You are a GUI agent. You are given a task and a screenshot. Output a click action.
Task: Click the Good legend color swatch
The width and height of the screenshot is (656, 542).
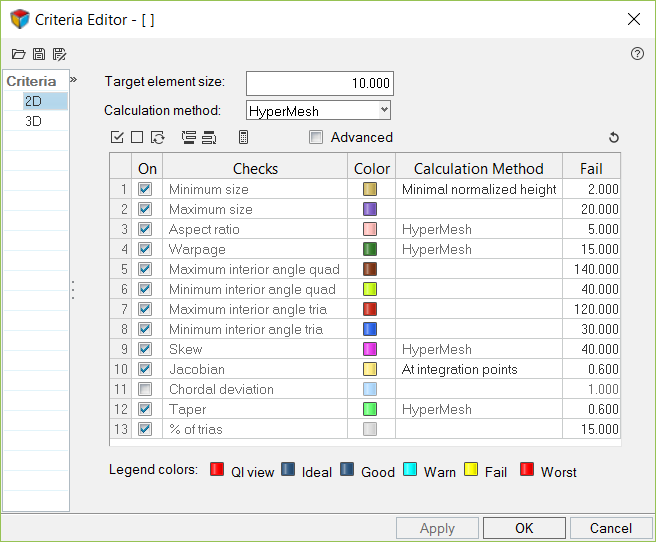pos(347,469)
